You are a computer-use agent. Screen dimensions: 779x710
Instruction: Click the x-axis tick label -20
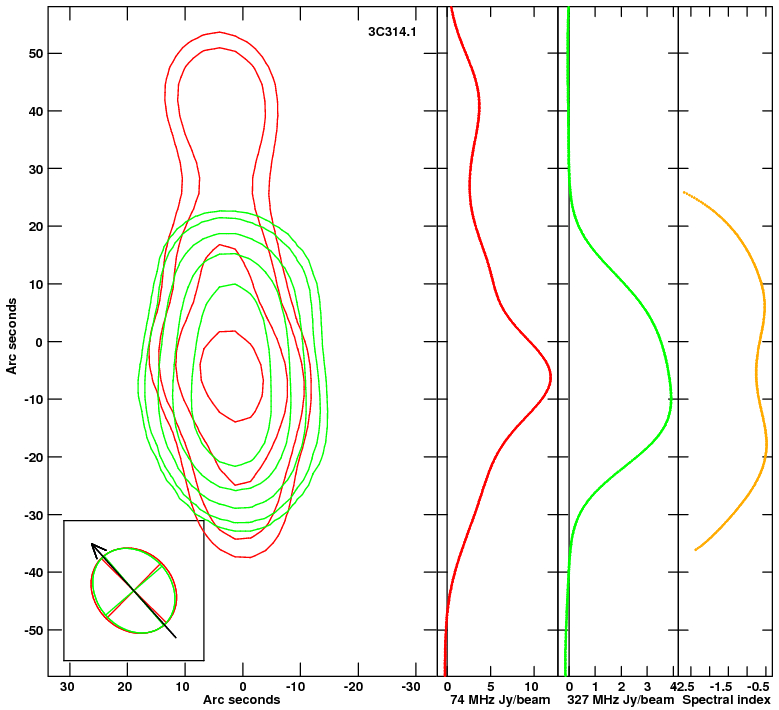pyautogui.click(x=353, y=687)
